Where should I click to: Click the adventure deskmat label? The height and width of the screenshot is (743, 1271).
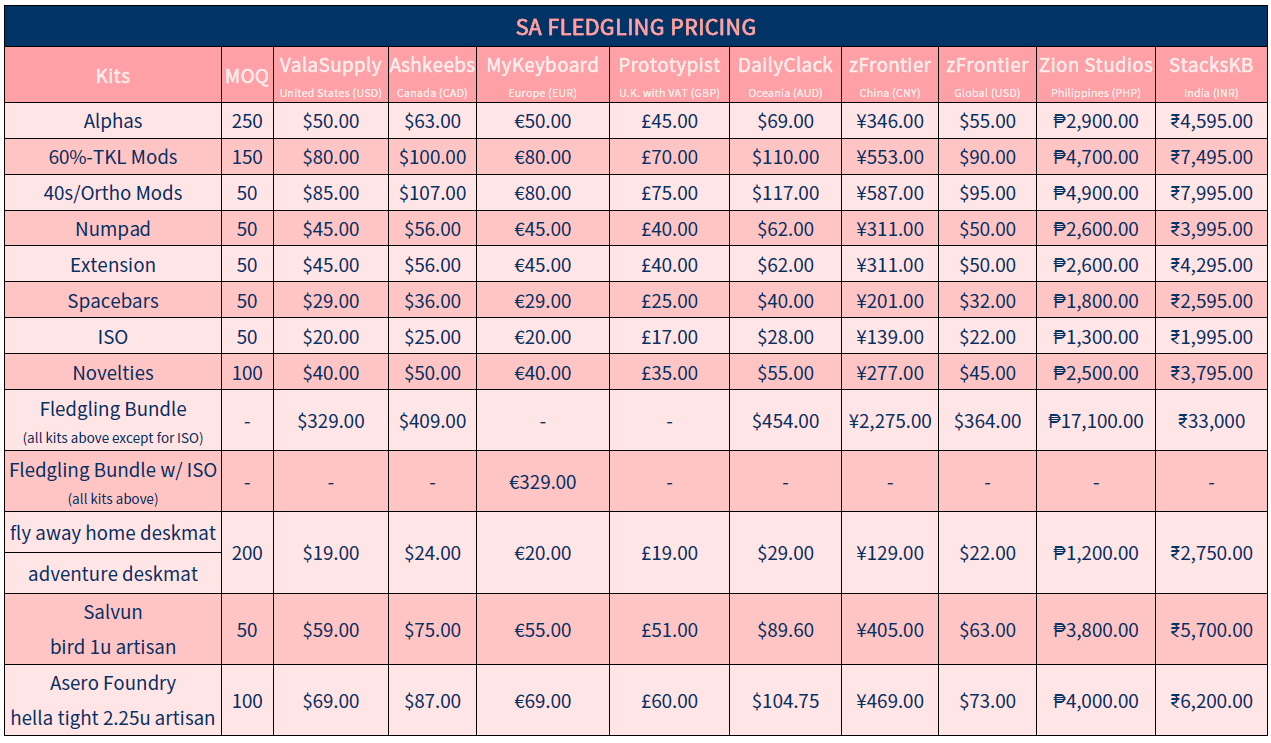pos(113,574)
